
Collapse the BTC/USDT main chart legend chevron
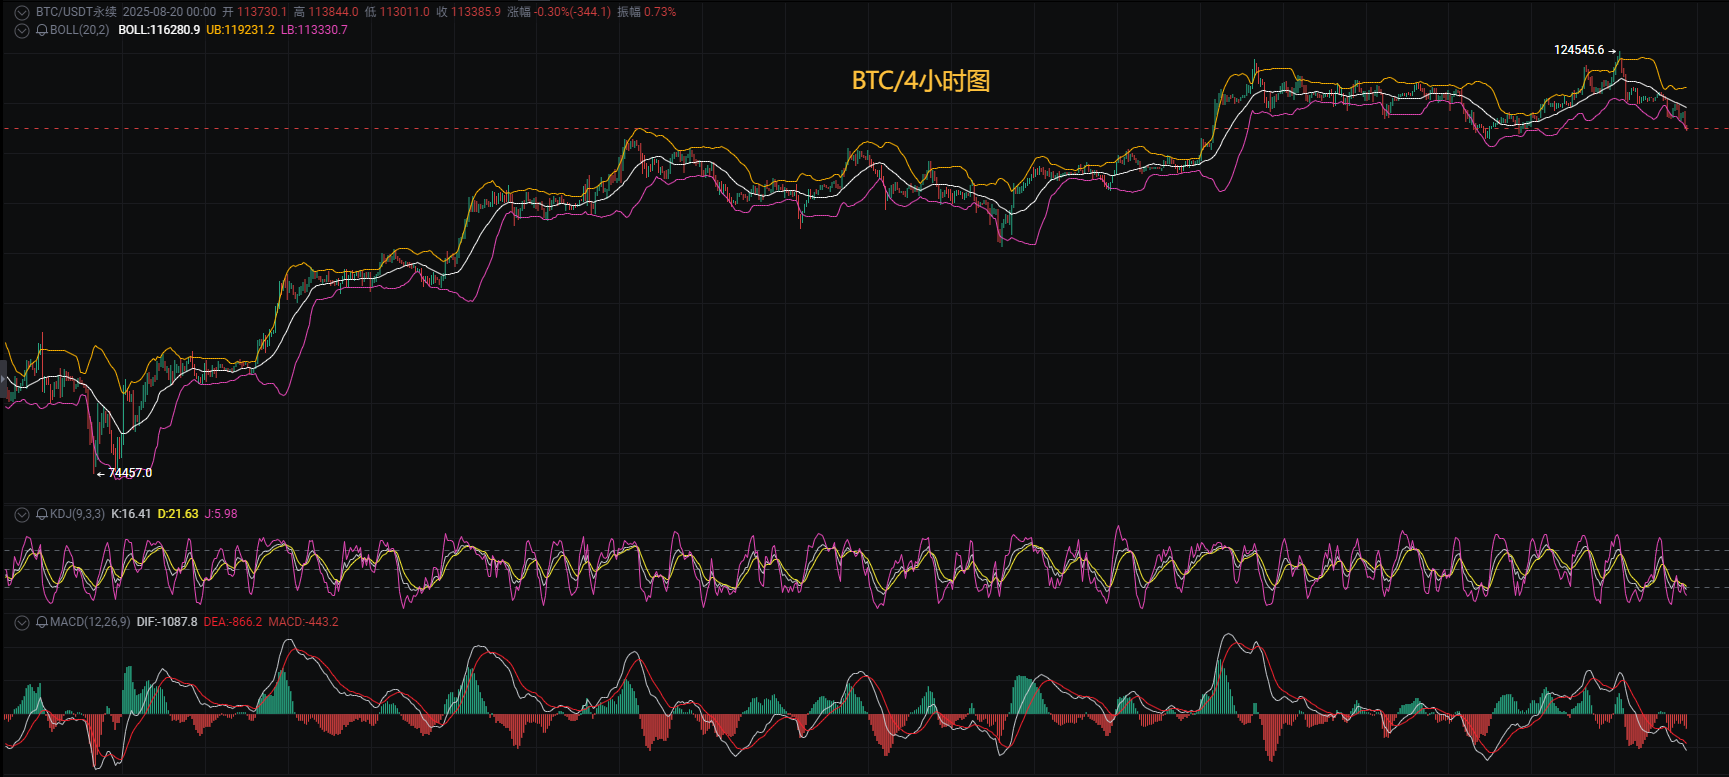tap(21, 12)
